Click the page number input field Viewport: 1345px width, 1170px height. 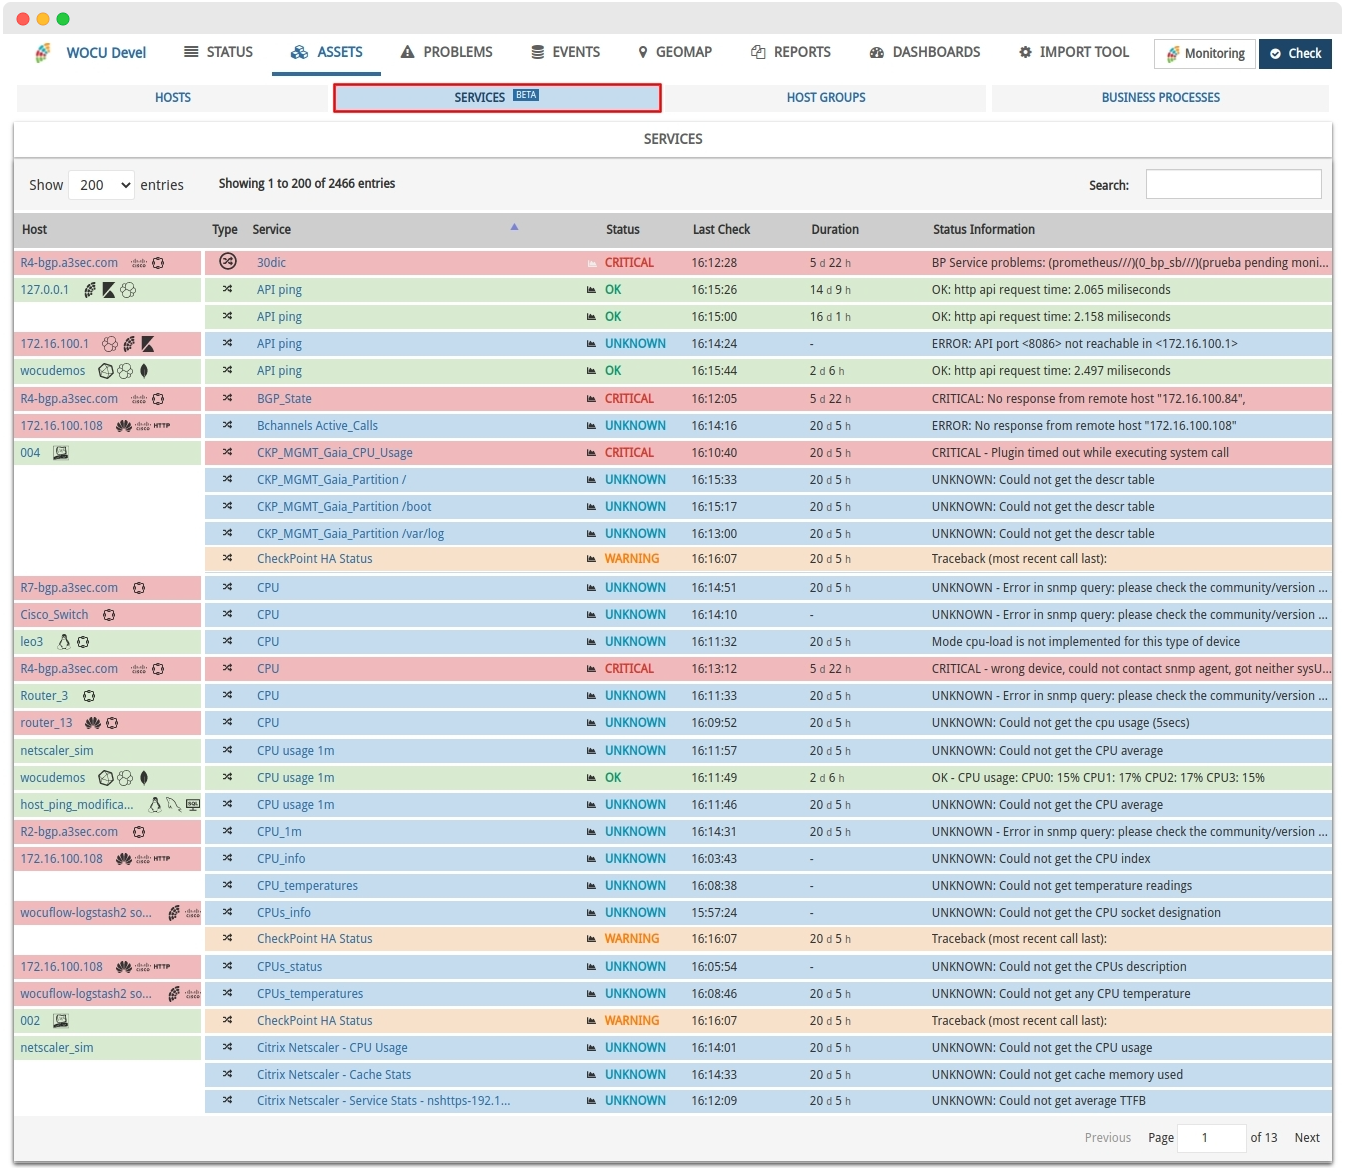coord(1211,1138)
